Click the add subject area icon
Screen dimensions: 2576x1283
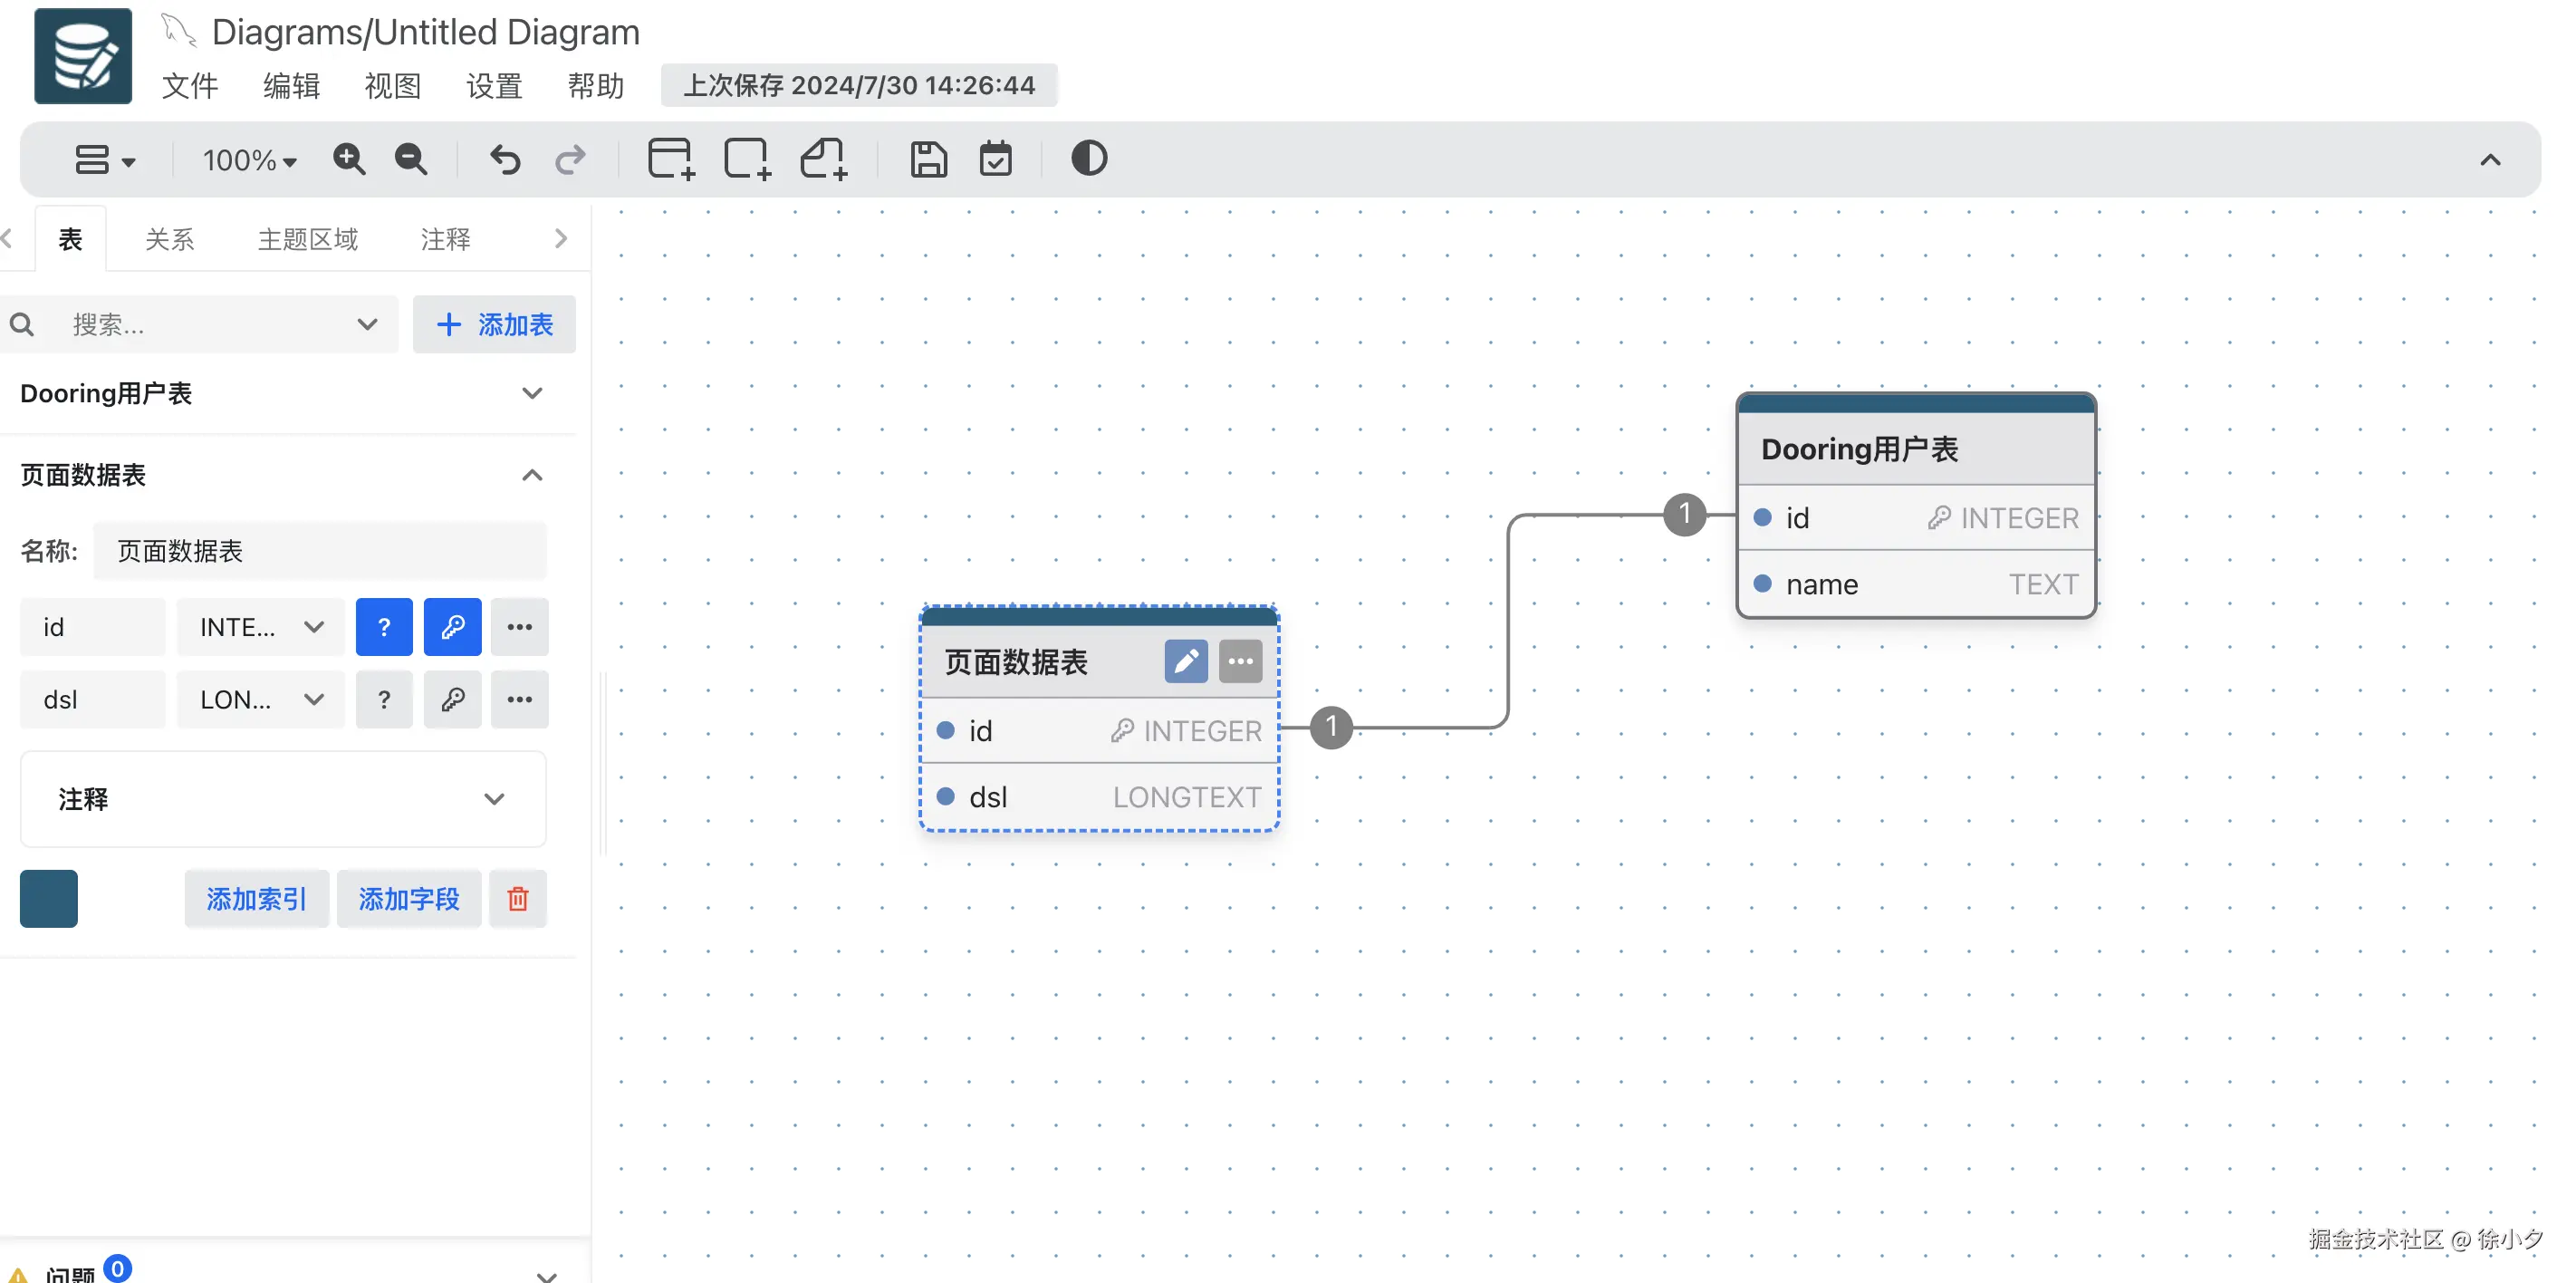747,159
